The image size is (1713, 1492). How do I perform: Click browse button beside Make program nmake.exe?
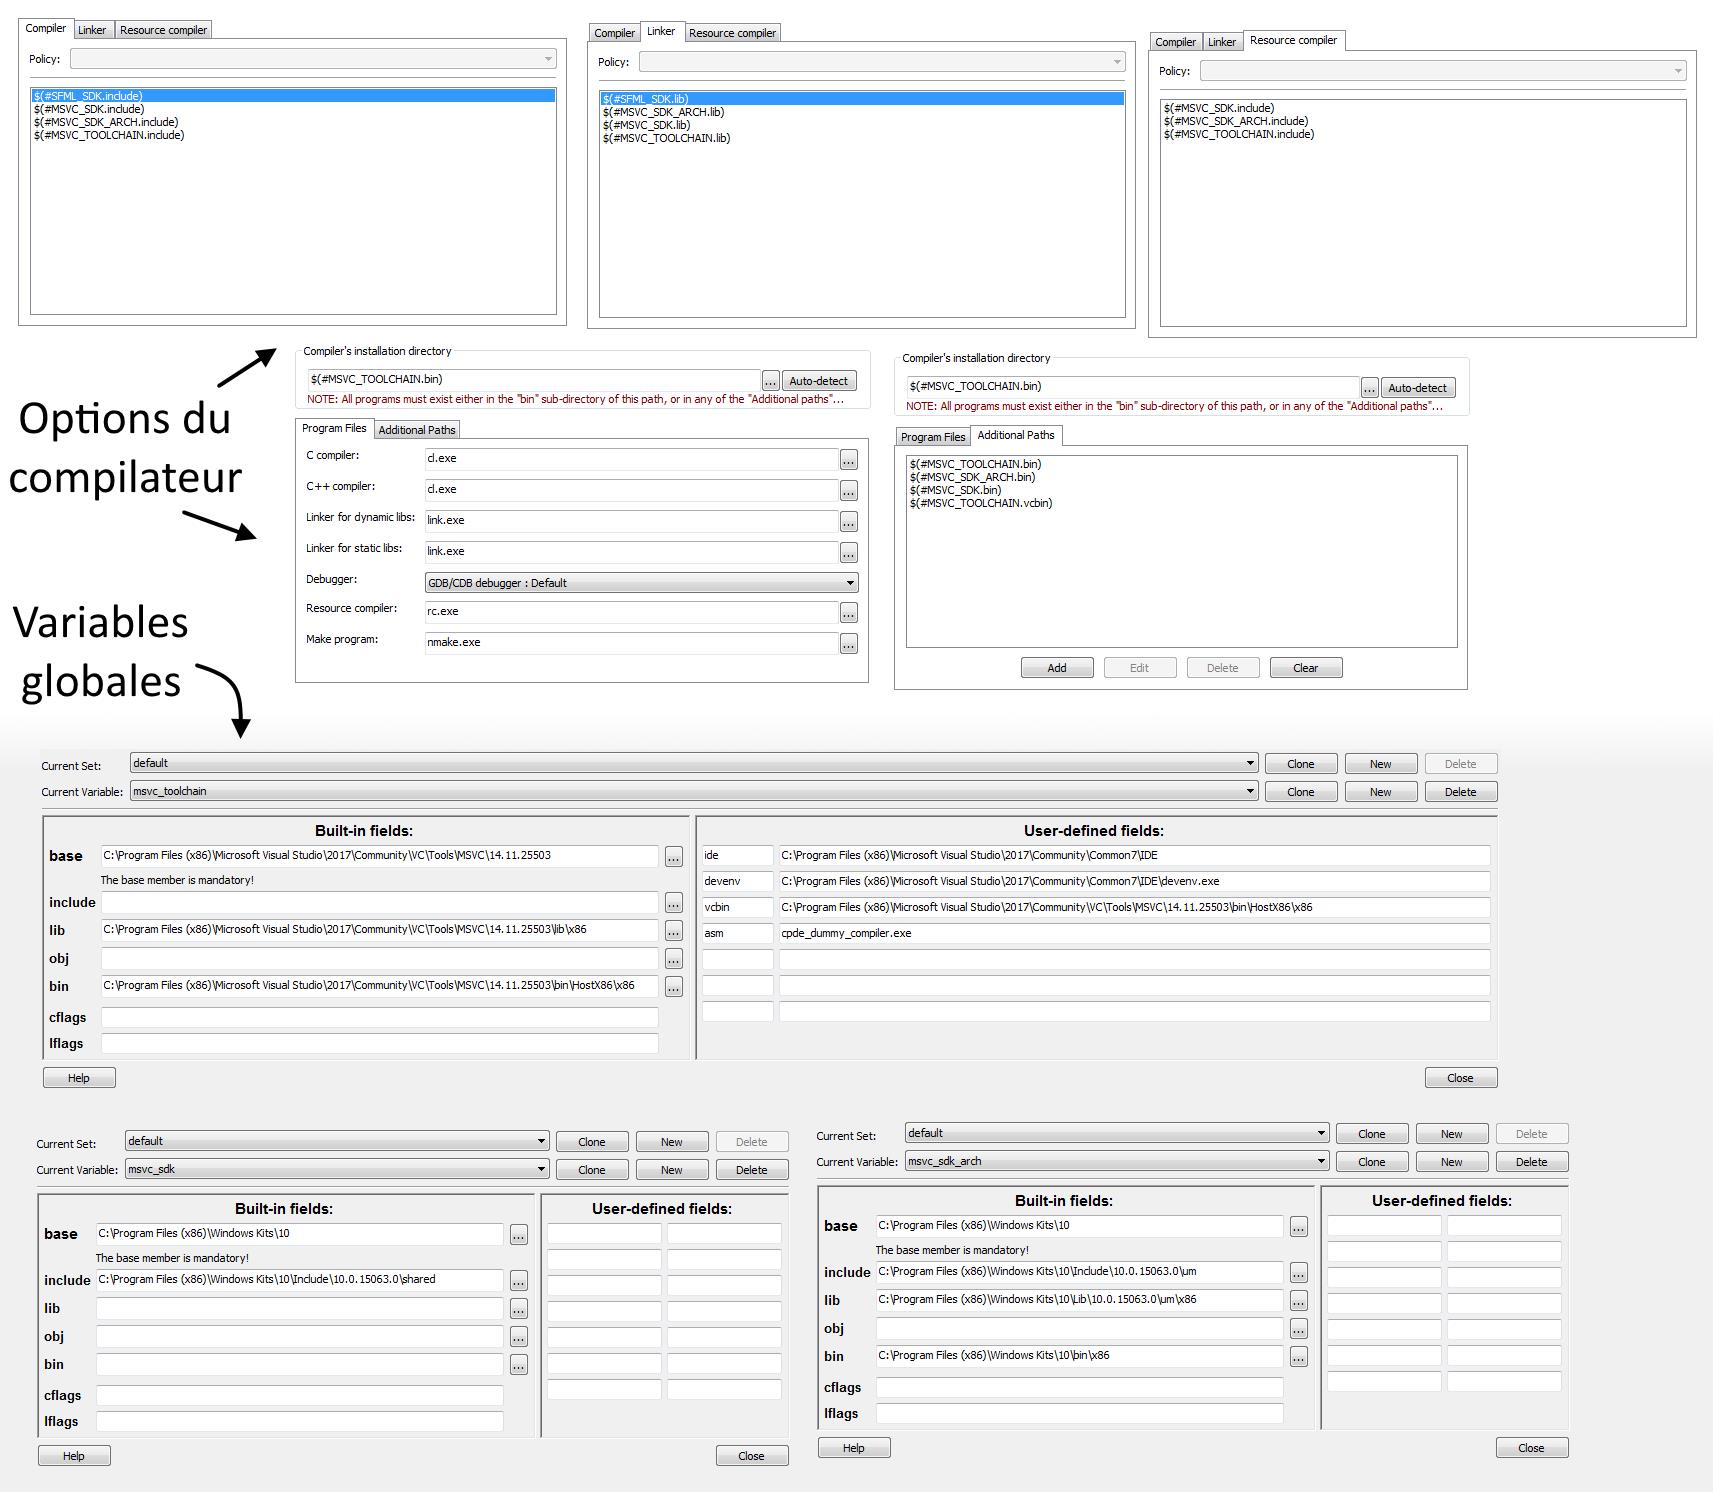[x=848, y=643]
